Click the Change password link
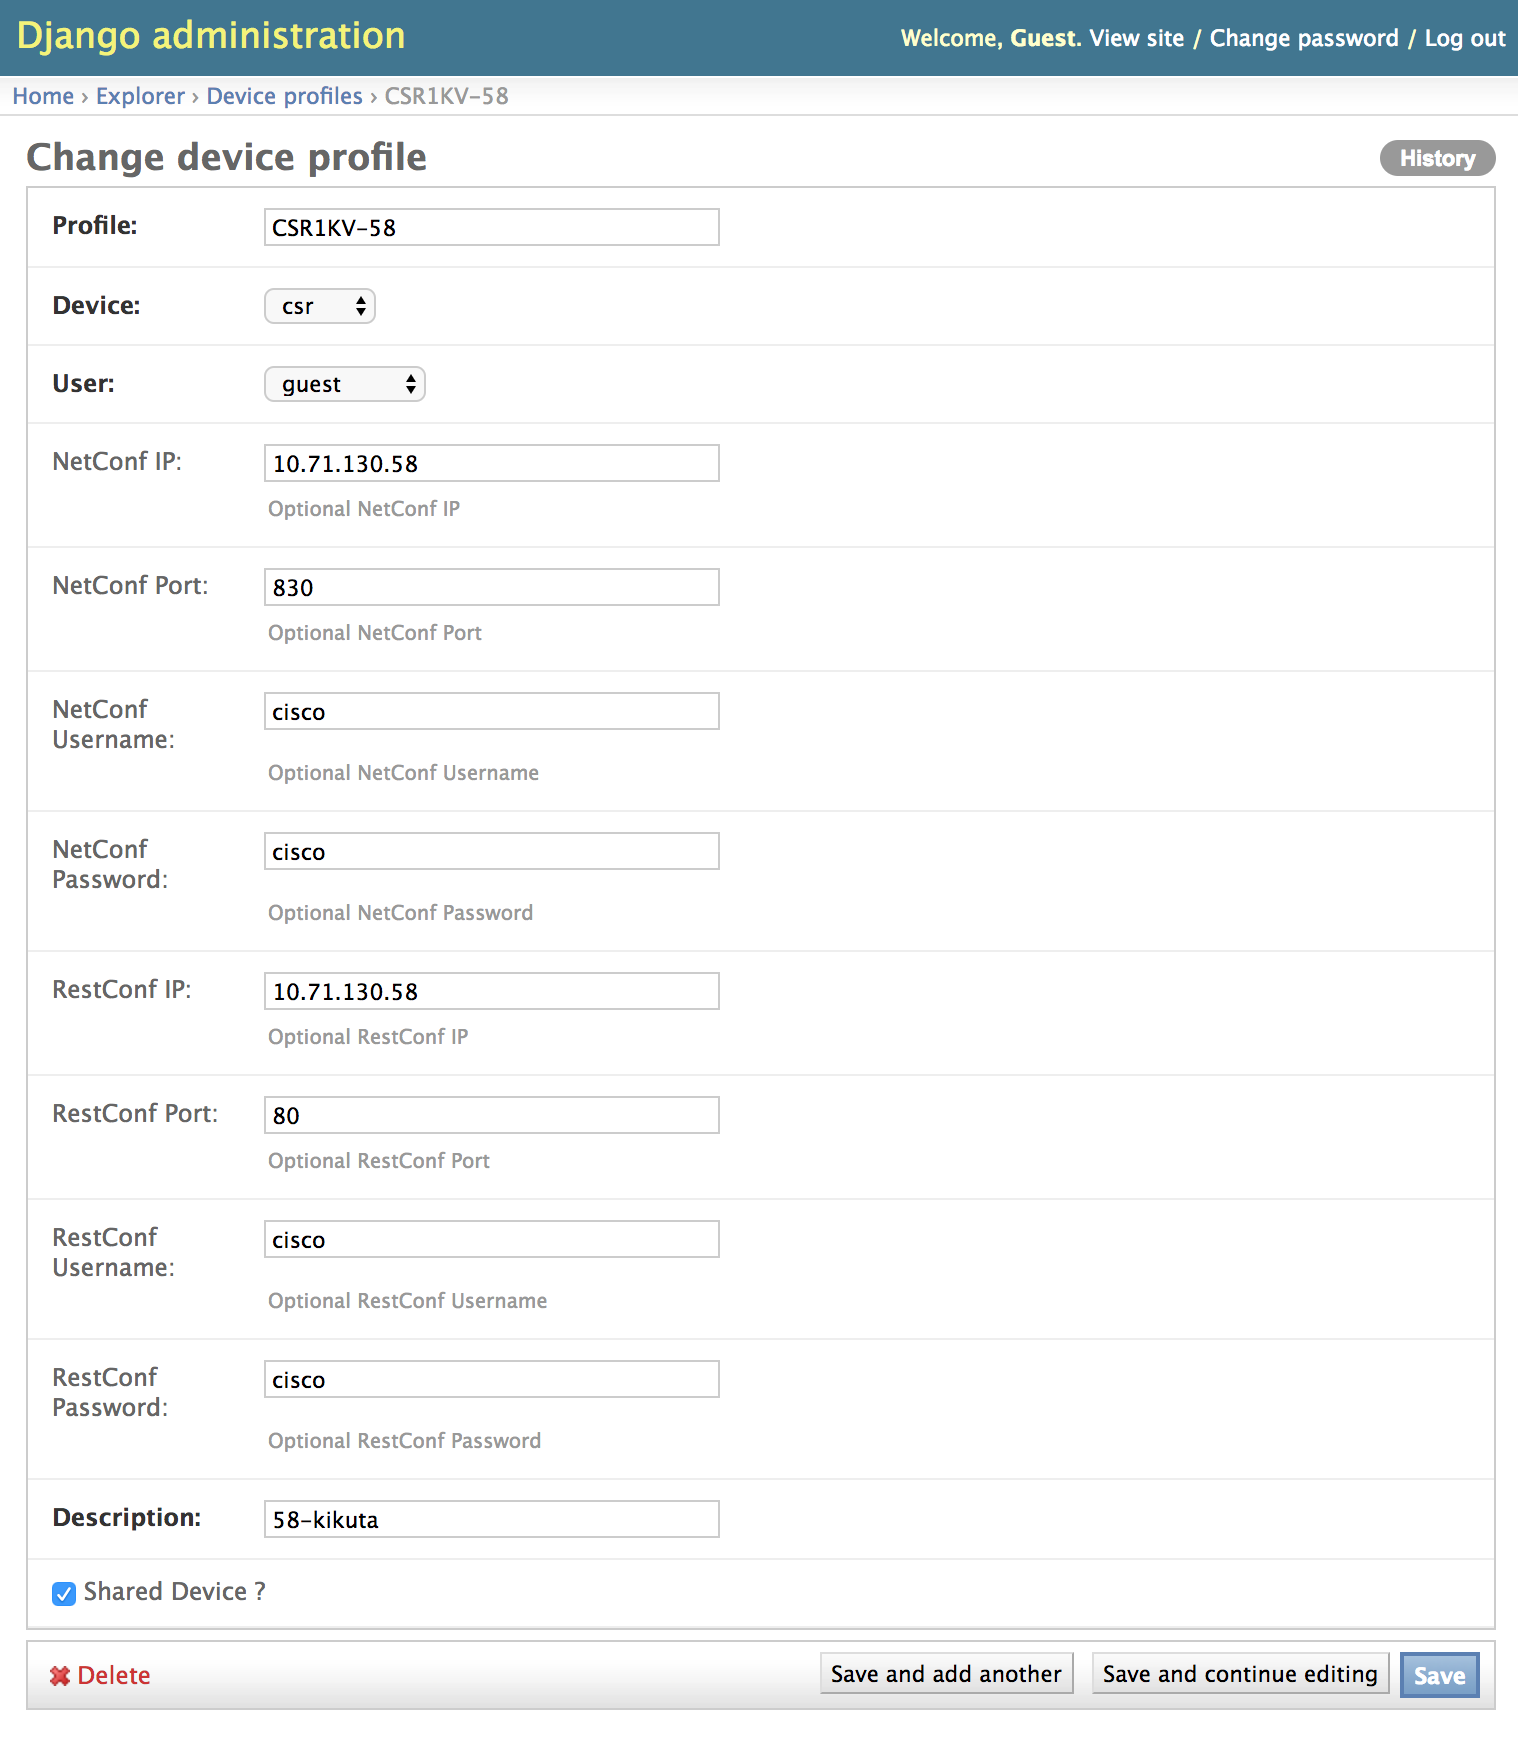The height and width of the screenshot is (1744, 1518). pos(1304,38)
